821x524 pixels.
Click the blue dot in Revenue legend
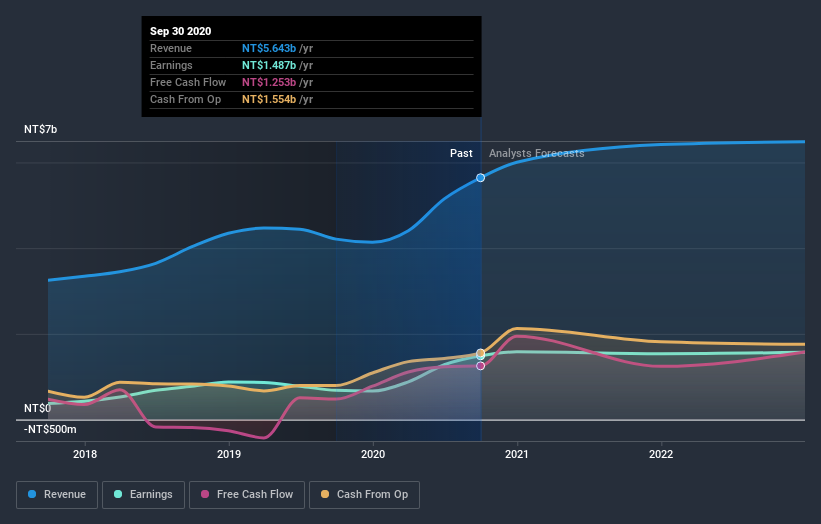pyautogui.click(x=32, y=494)
